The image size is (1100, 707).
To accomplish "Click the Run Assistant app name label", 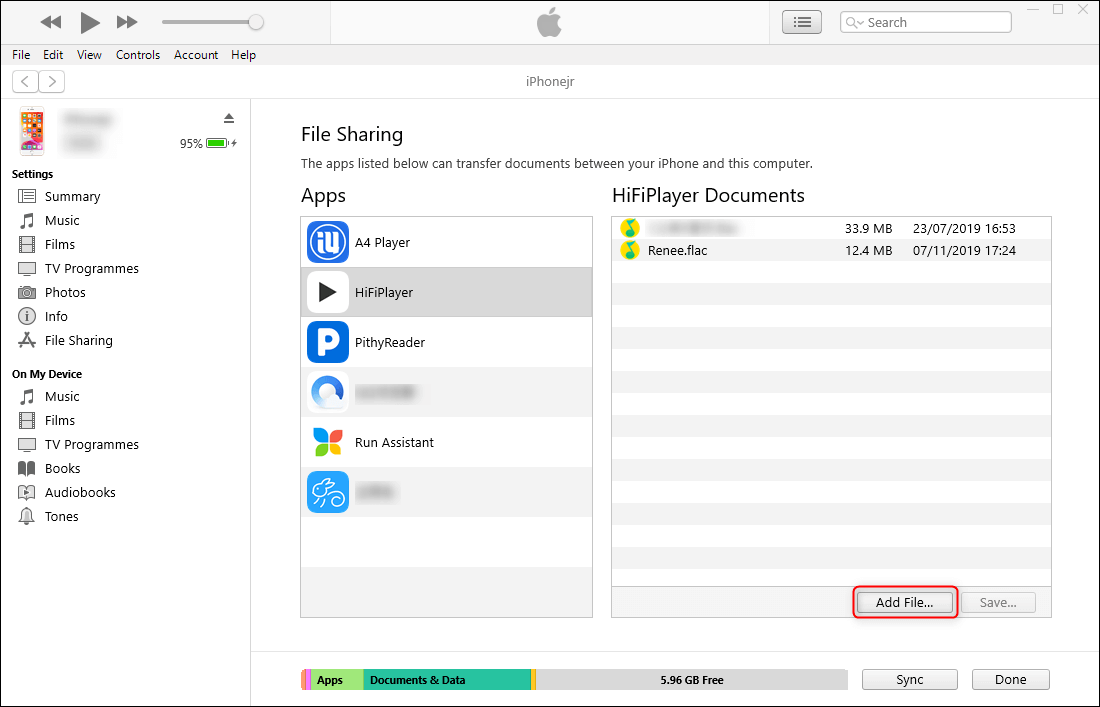I will [394, 443].
